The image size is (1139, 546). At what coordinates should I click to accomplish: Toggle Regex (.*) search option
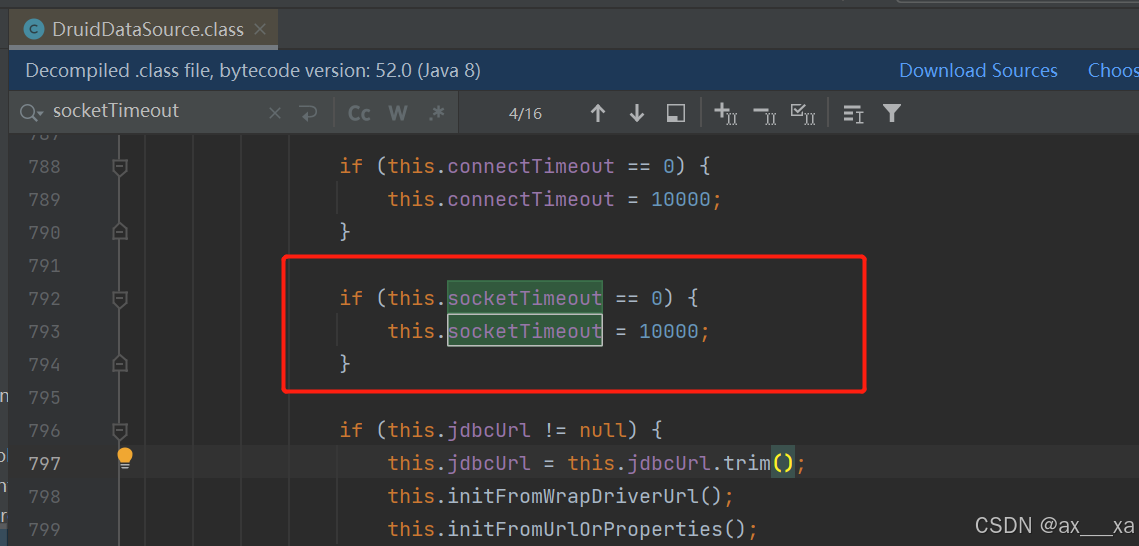click(x=437, y=113)
